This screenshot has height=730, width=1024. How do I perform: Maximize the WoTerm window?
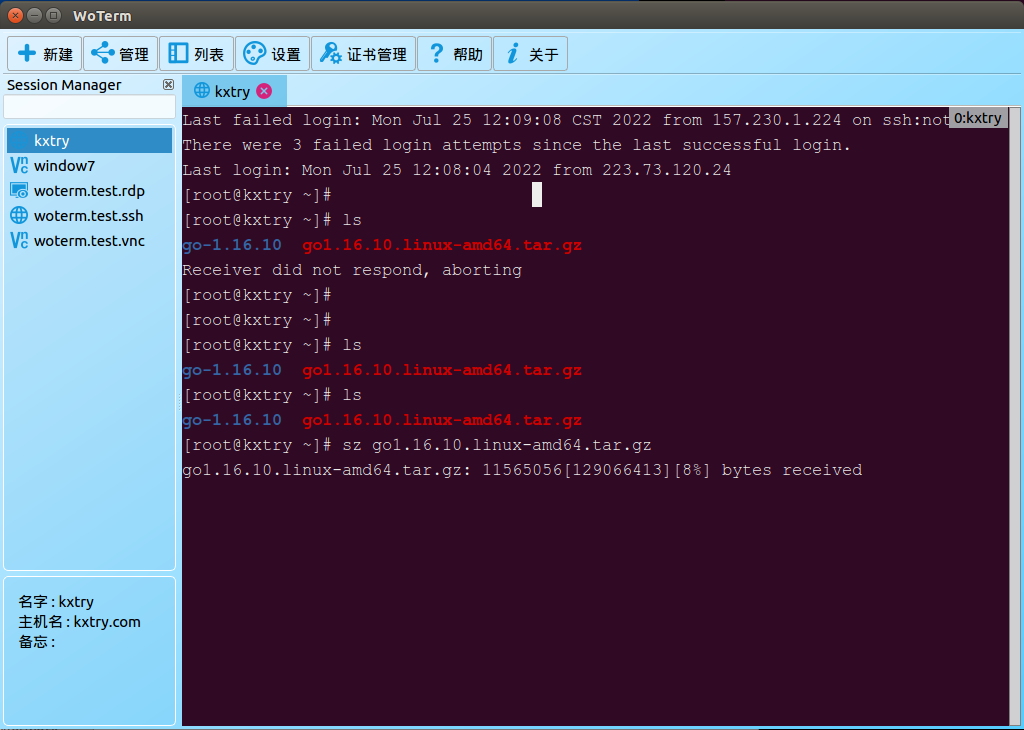[x=54, y=14]
